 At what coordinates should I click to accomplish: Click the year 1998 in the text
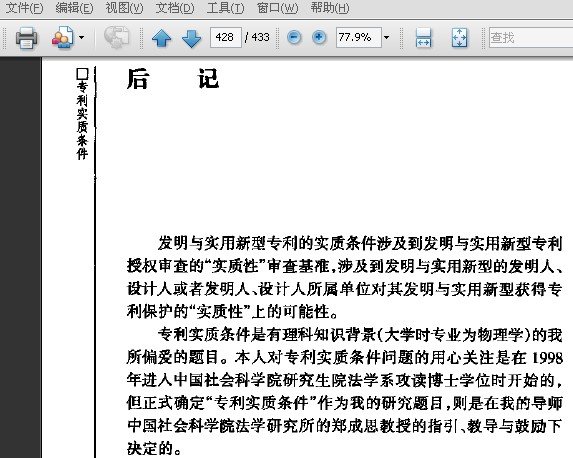[x=547, y=358]
